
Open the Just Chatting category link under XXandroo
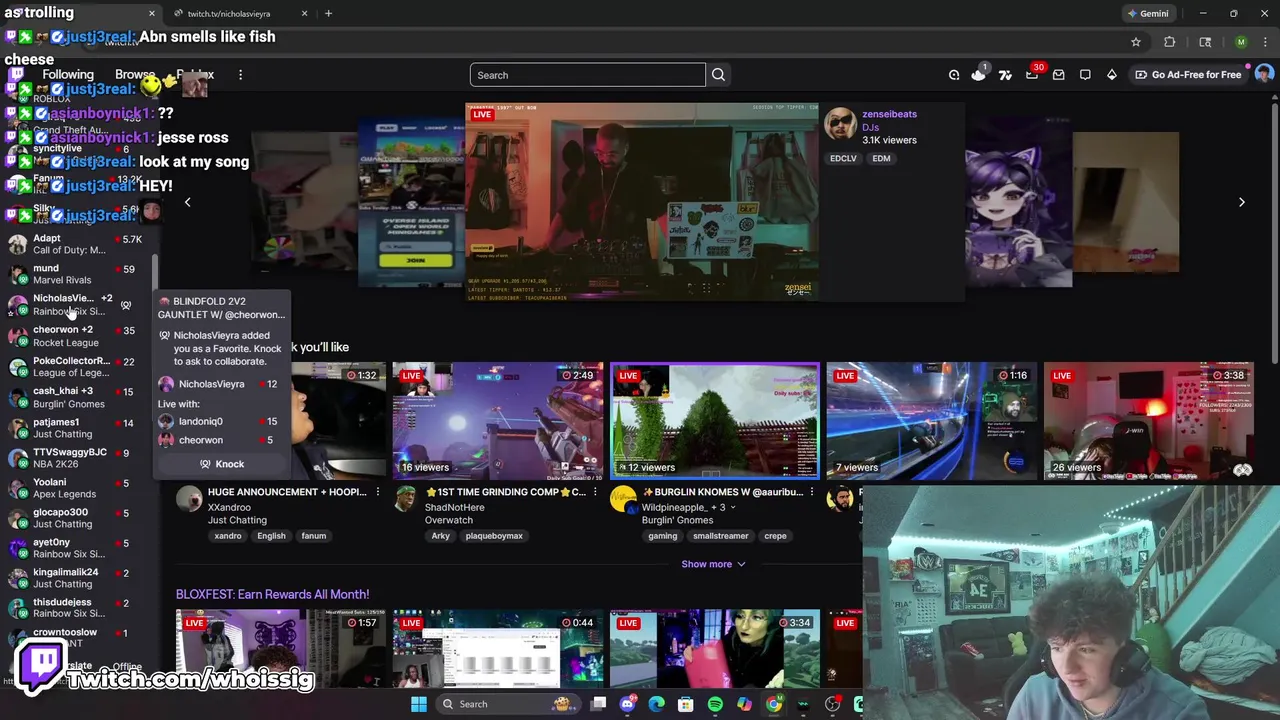pyautogui.click(x=237, y=520)
